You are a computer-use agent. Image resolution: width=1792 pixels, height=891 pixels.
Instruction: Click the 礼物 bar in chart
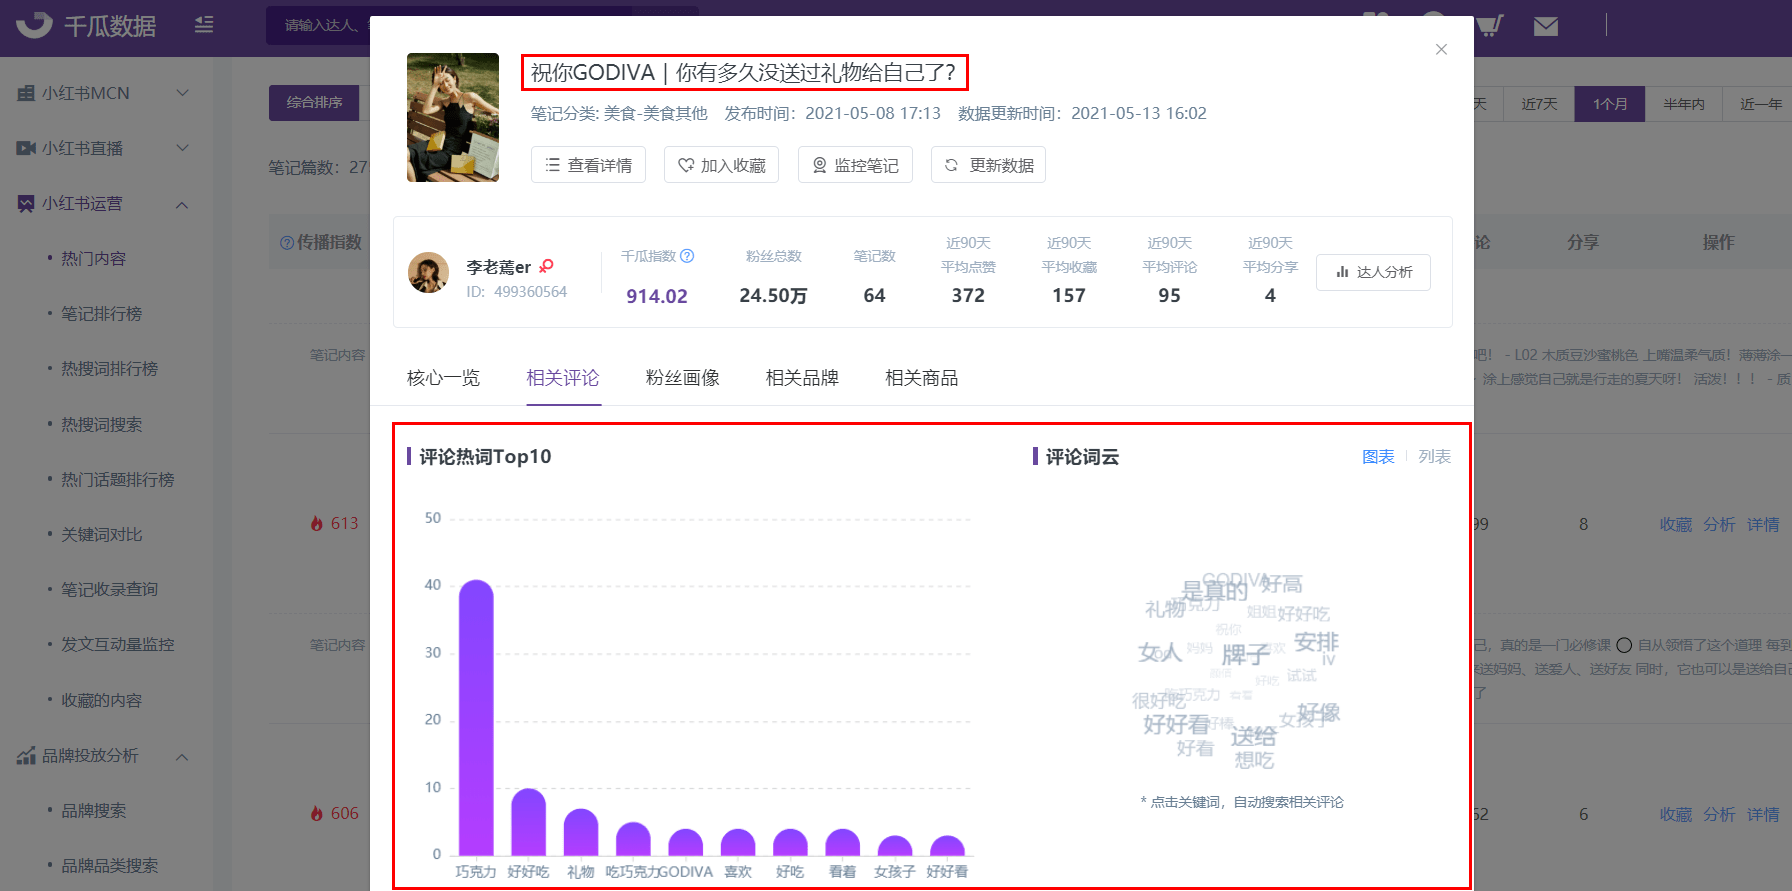581,832
